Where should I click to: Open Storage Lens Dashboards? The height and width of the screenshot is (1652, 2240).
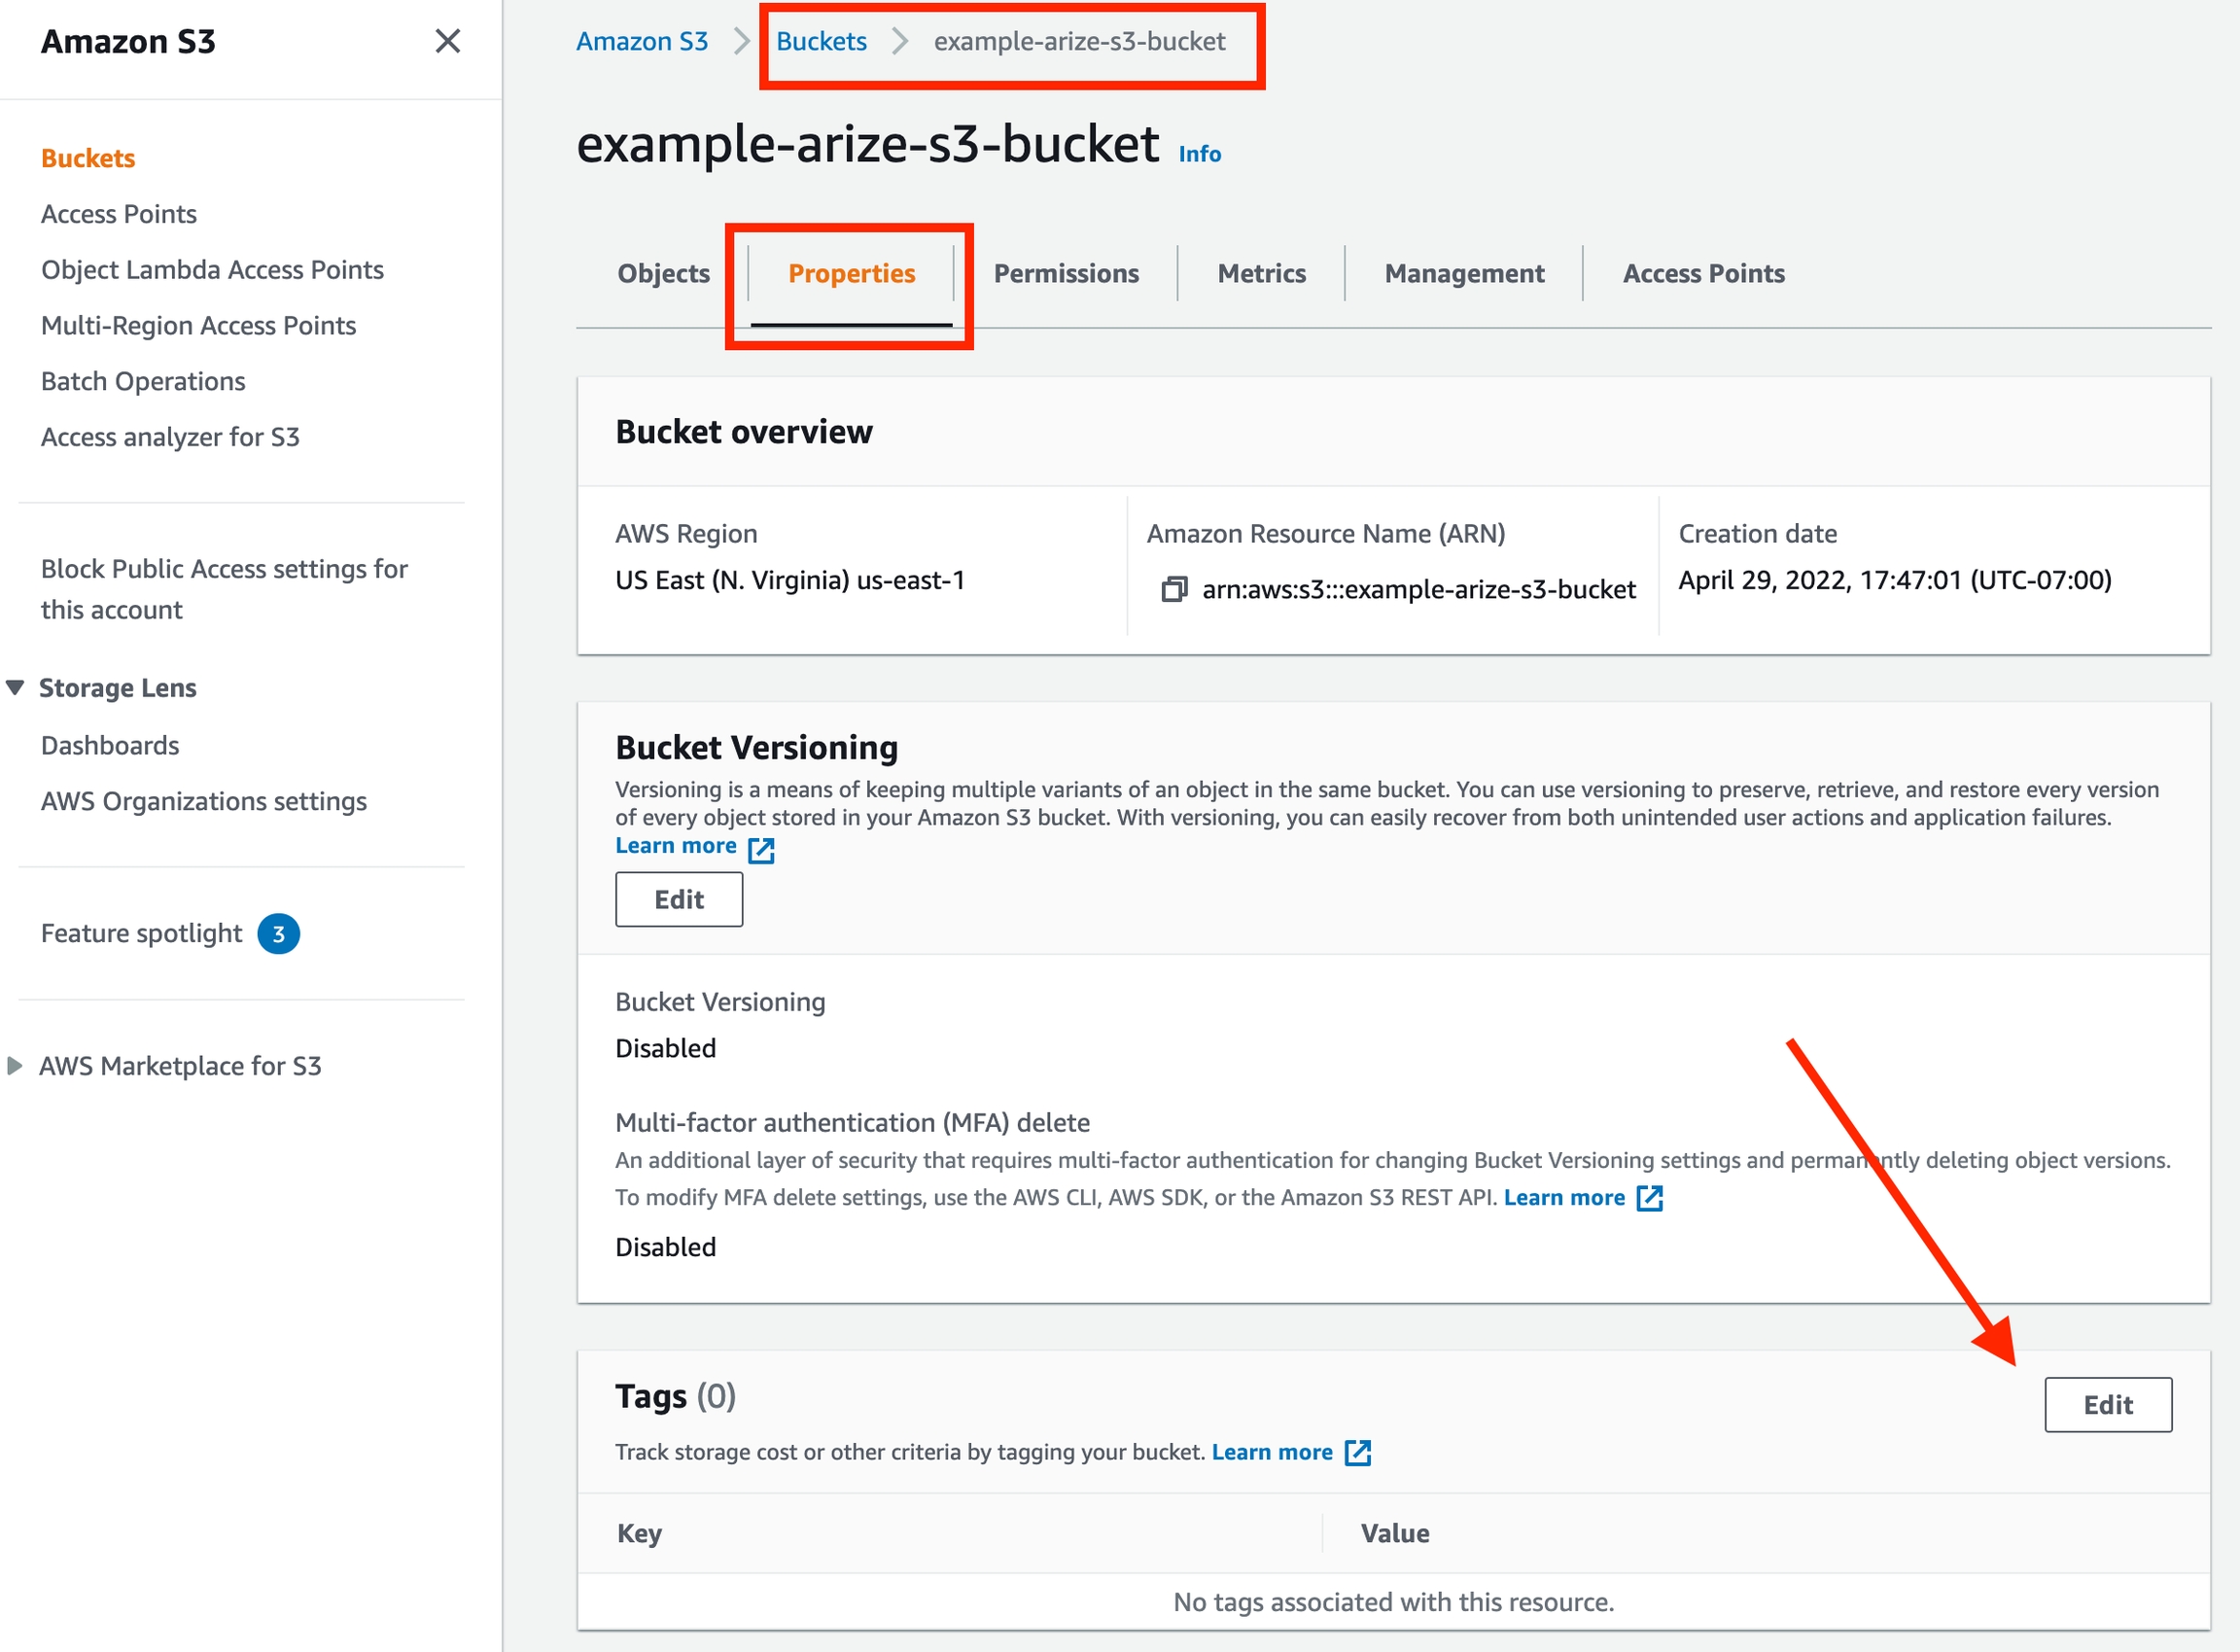click(110, 745)
